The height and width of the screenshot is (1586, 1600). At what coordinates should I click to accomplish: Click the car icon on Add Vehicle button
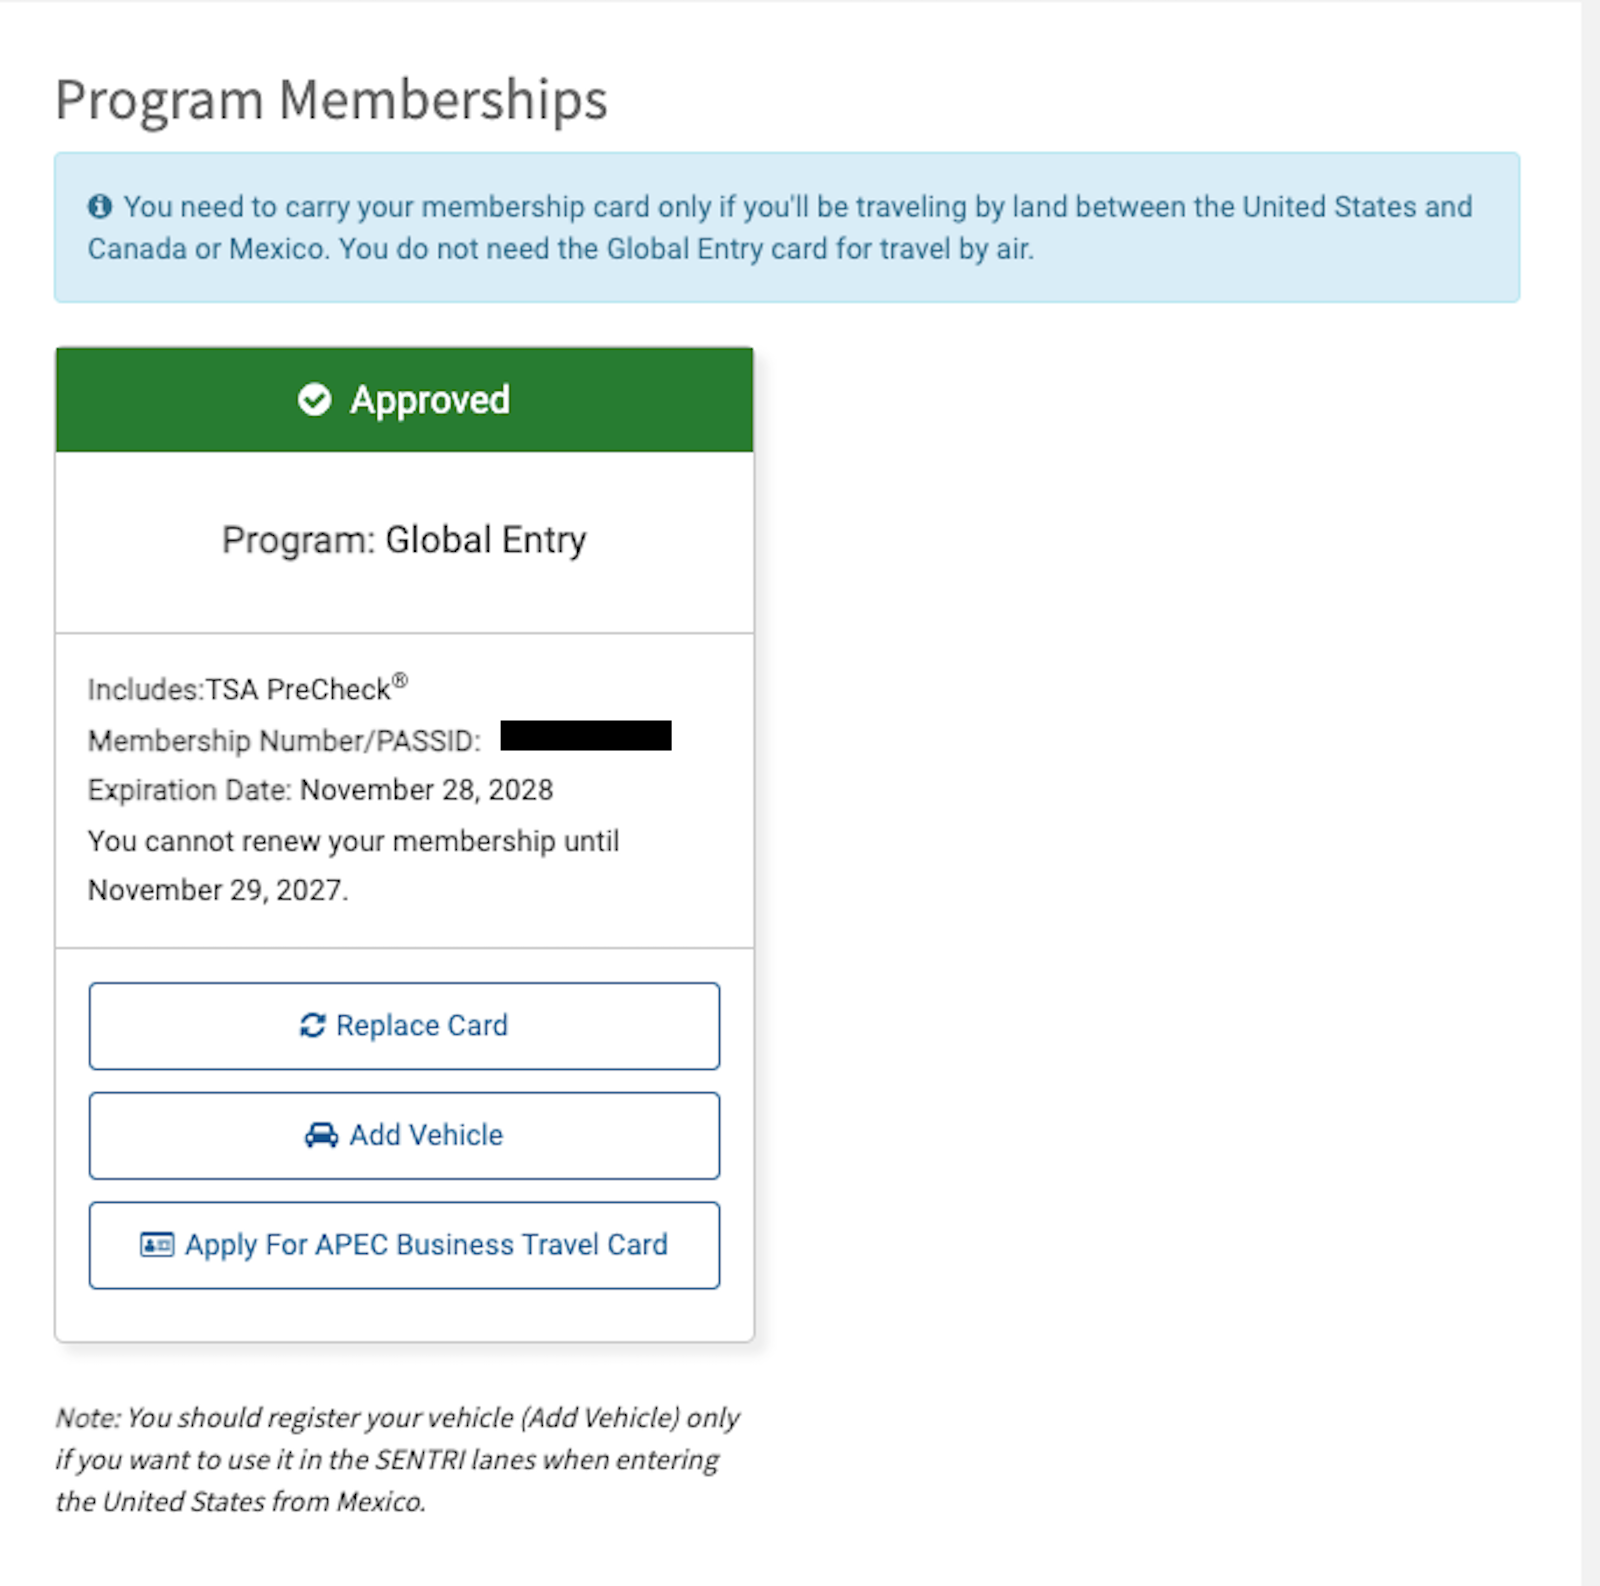(x=322, y=1135)
